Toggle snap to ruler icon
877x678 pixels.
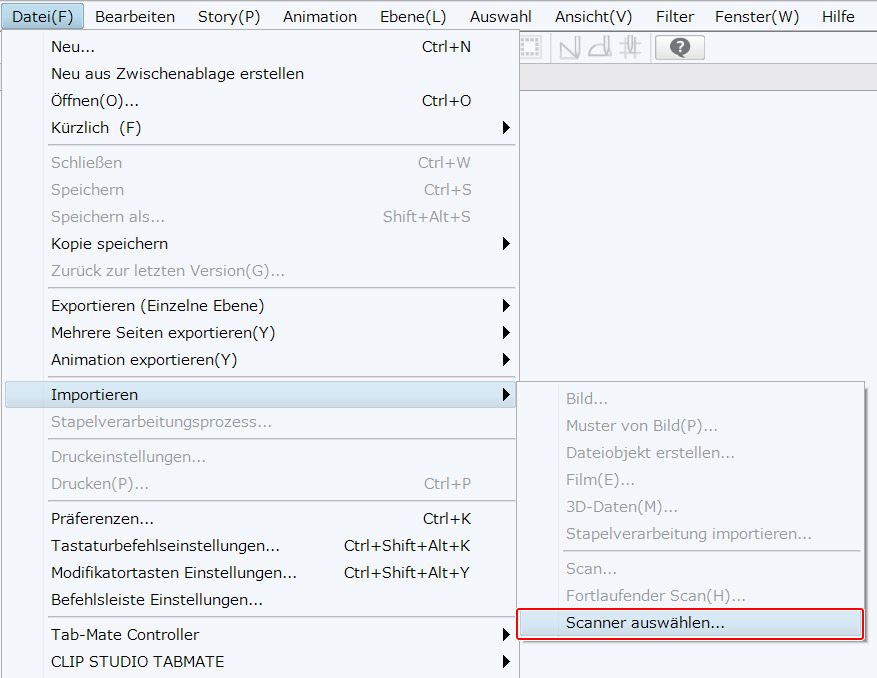(570, 48)
